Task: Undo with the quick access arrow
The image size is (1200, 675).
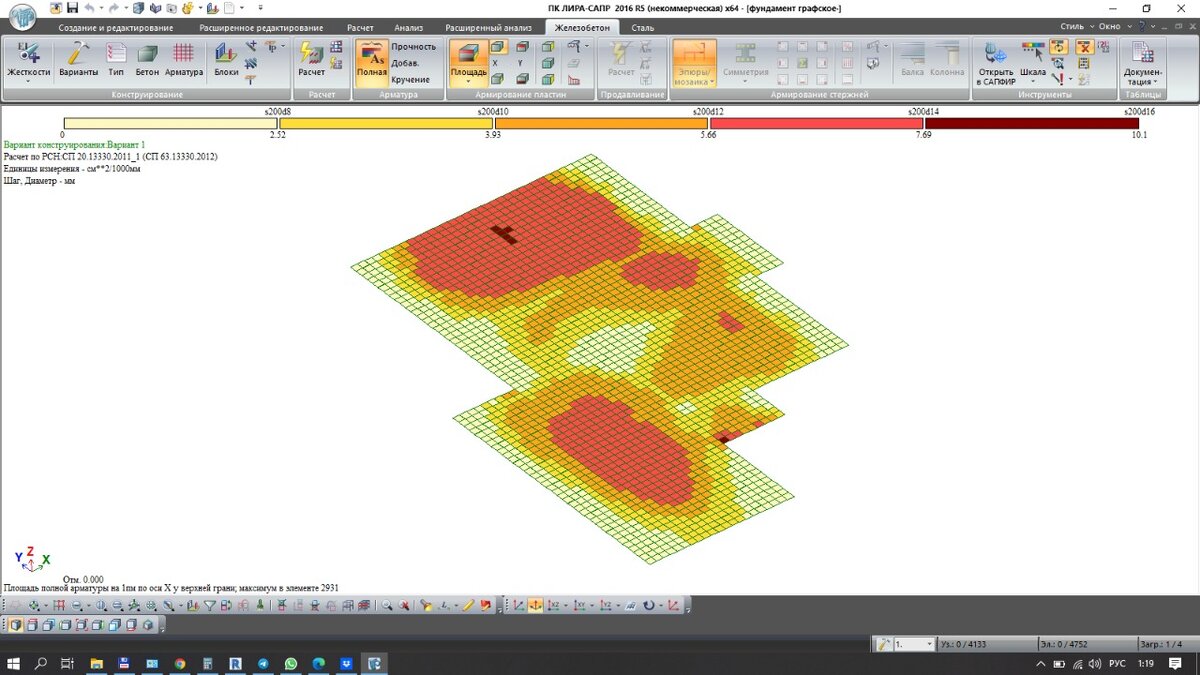Action: pyautogui.click(x=89, y=8)
